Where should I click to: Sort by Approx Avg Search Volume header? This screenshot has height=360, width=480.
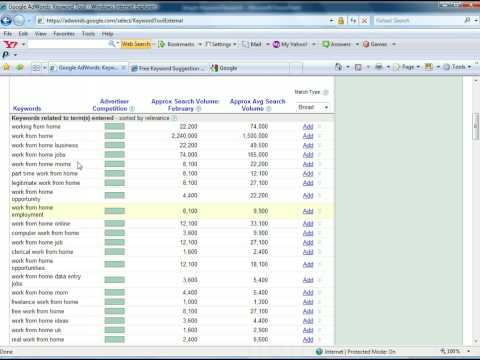tap(257, 105)
